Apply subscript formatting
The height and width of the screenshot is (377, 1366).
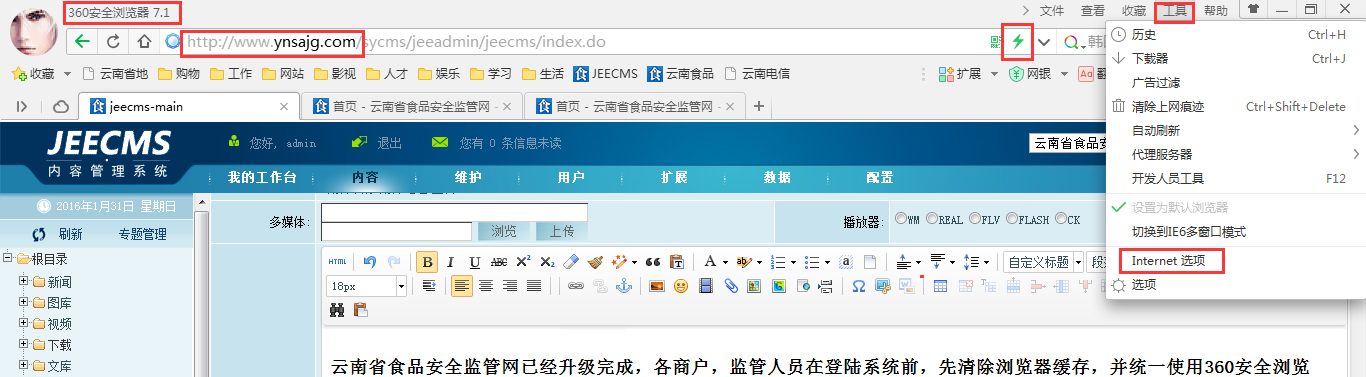pos(547,262)
